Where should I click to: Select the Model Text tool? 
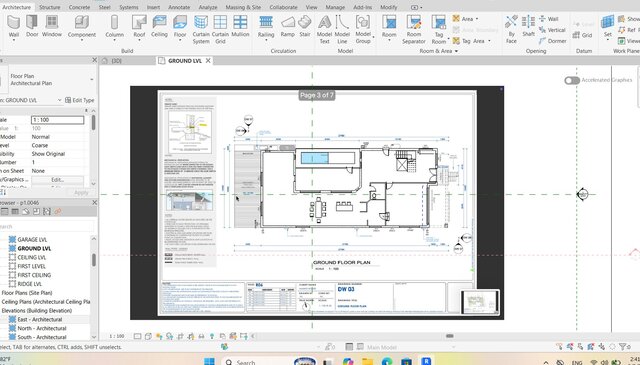324,29
